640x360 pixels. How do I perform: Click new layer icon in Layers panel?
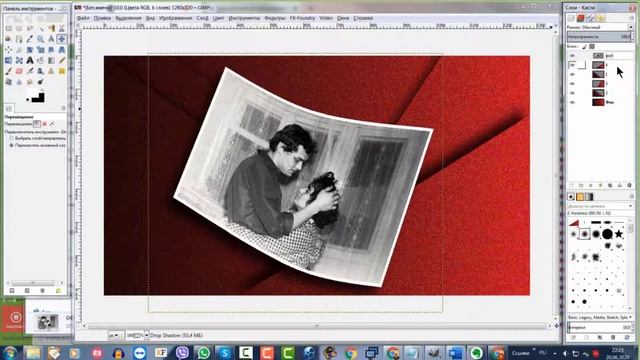click(x=571, y=186)
